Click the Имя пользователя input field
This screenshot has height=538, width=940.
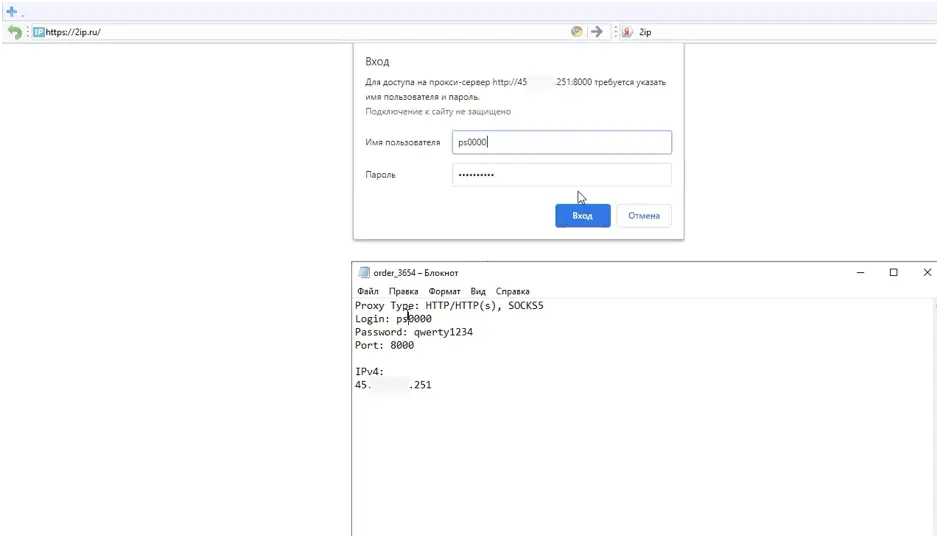(561, 142)
